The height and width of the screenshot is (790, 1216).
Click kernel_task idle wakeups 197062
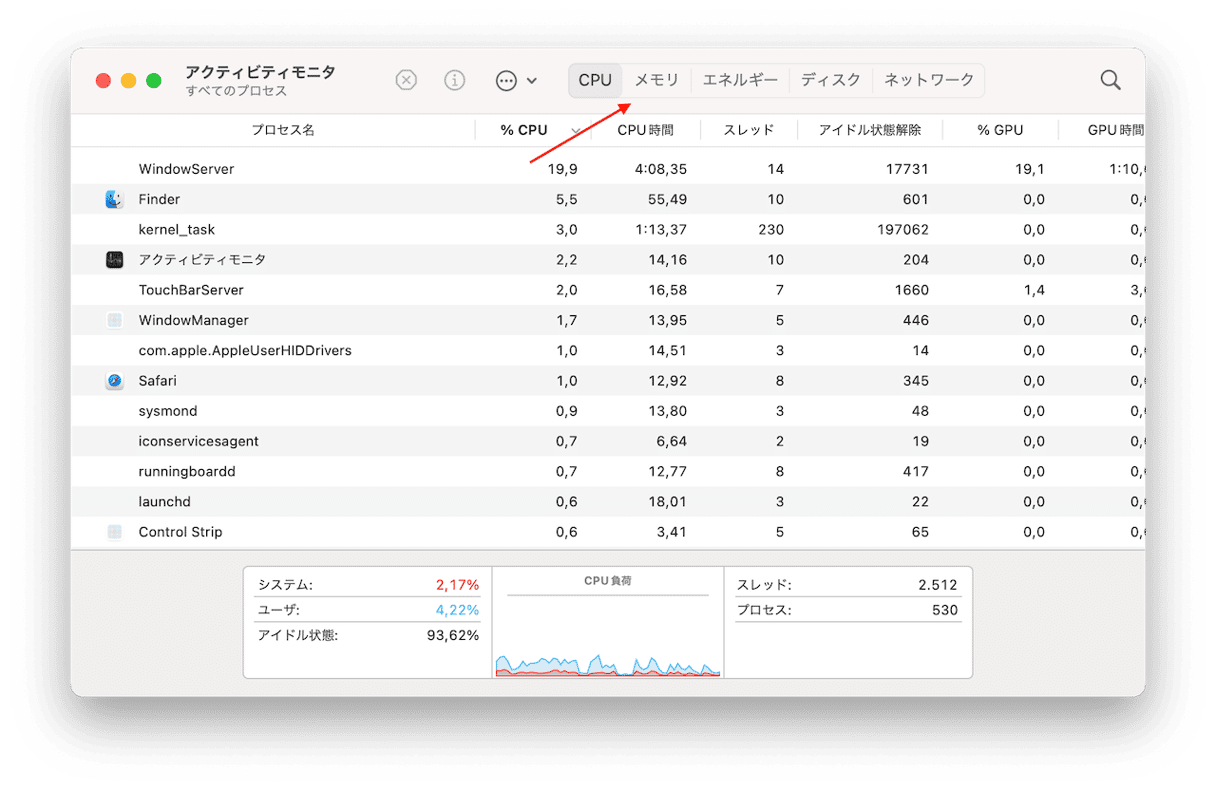pos(901,230)
